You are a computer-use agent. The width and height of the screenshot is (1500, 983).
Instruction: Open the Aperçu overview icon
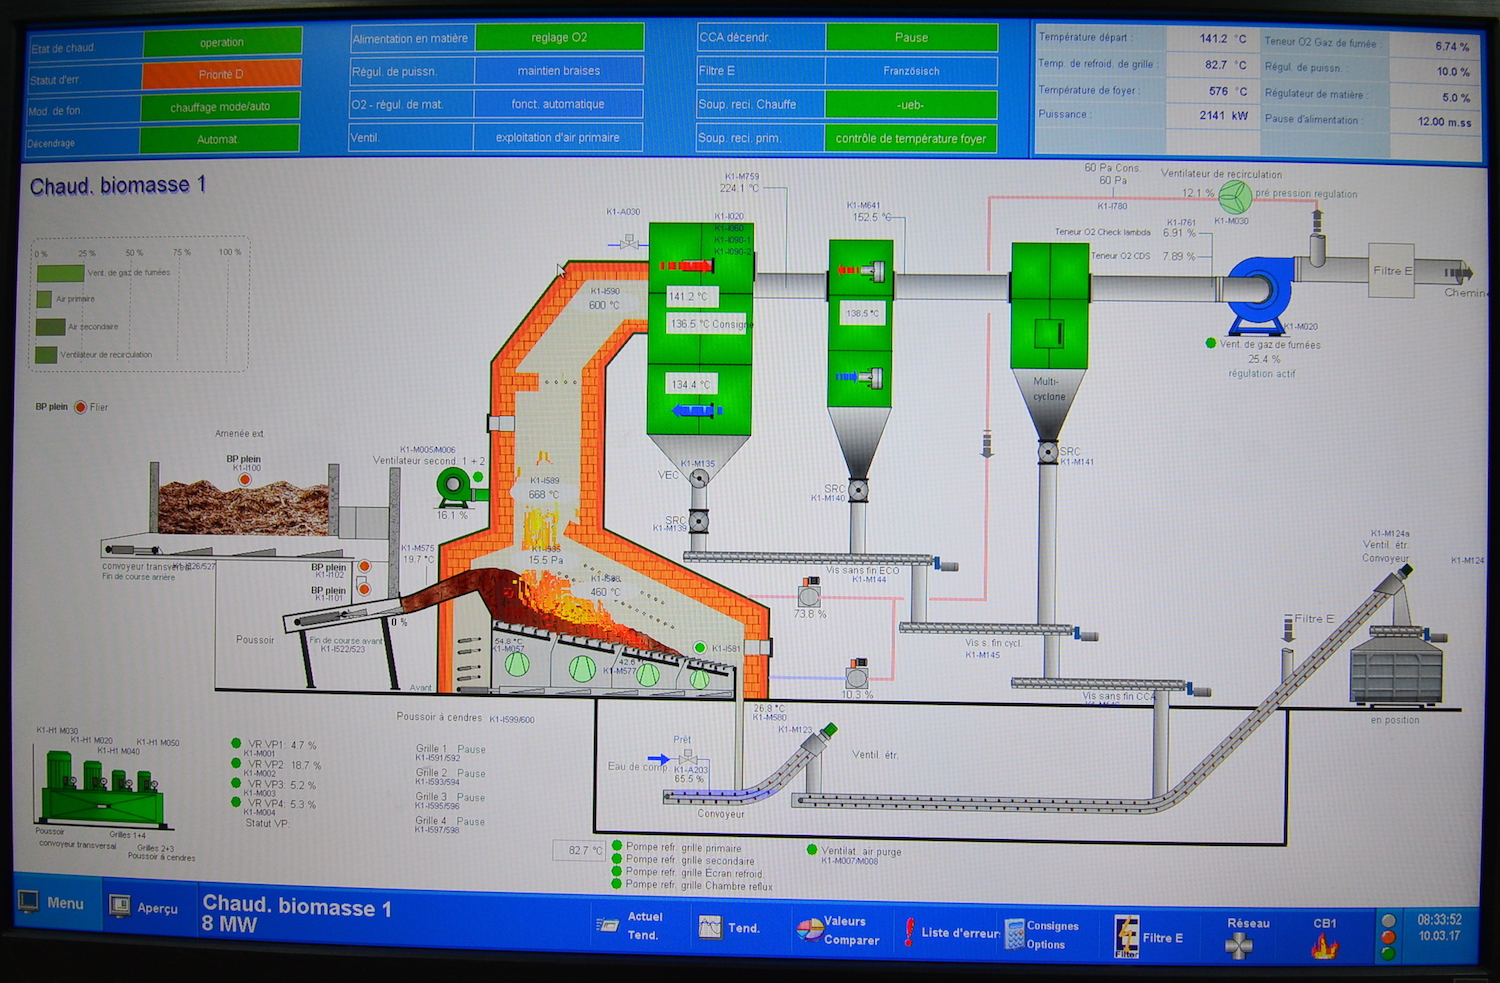tap(120, 906)
